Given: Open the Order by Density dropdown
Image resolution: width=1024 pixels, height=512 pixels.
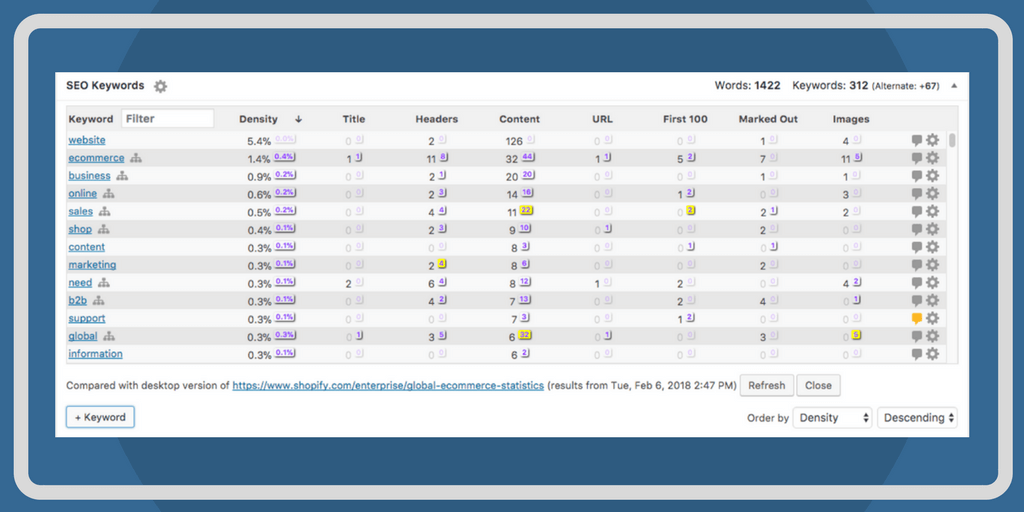Looking at the screenshot, I should point(832,418).
